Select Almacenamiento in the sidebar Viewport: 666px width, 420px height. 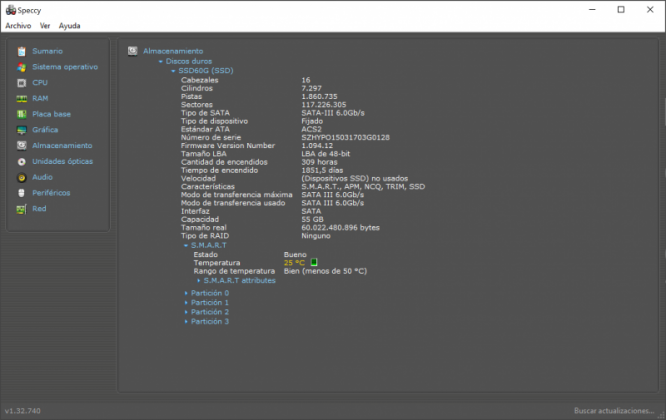click(x=62, y=145)
